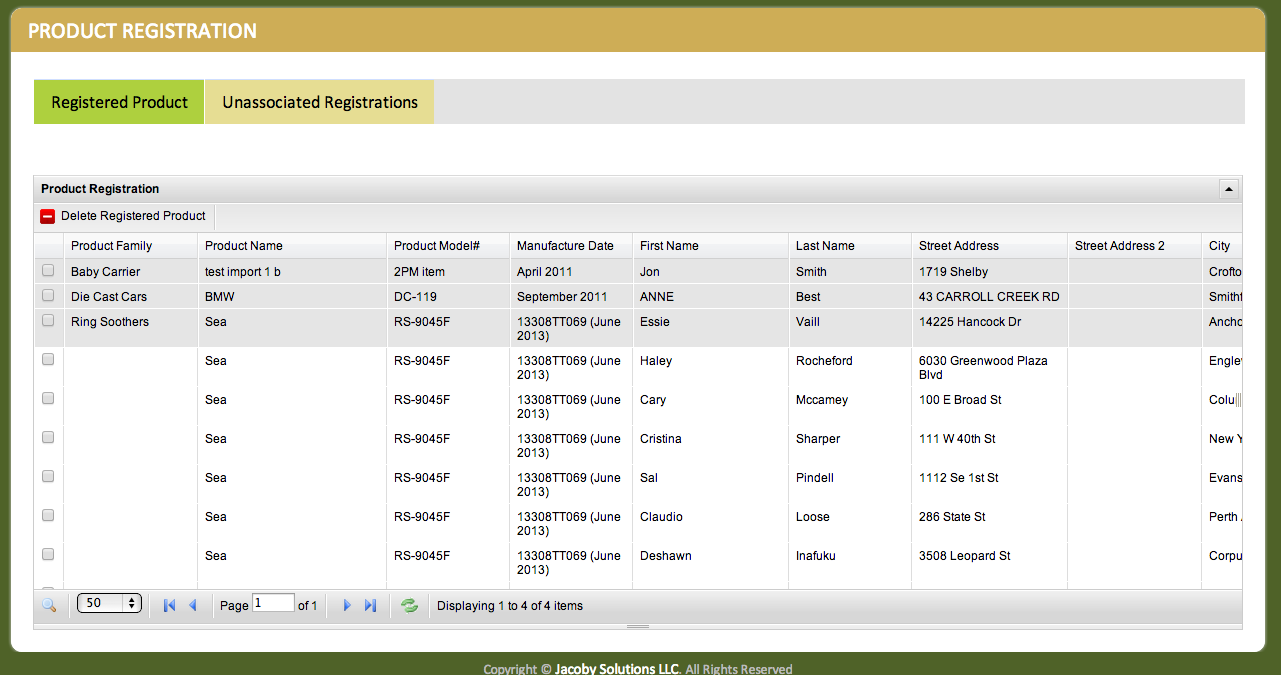Select the checkbox in Cristina Sharper's row
The height and width of the screenshot is (675, 1281).
[48, 437]
